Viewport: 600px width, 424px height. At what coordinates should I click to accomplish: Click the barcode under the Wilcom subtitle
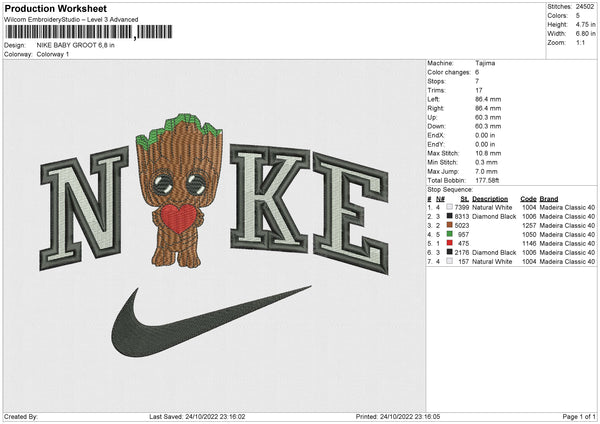[x=88, y=32]
